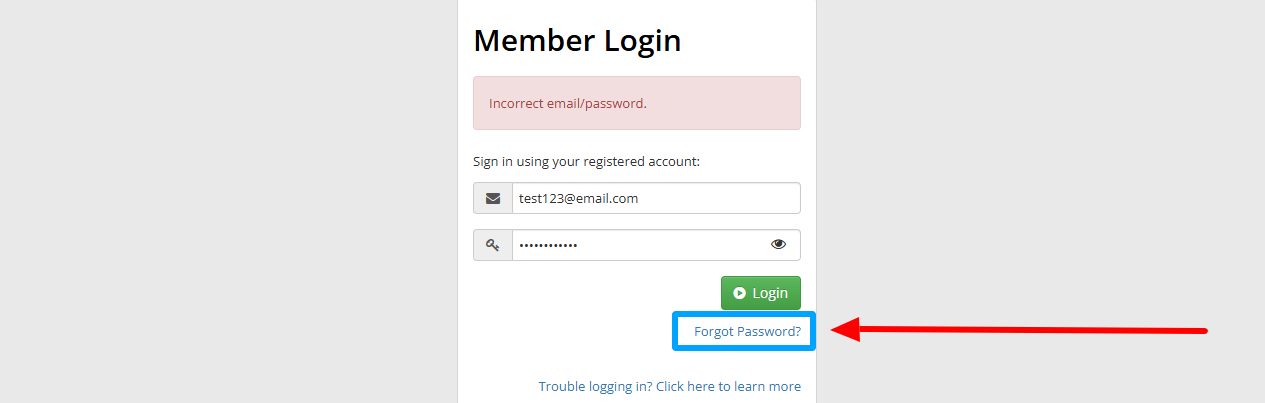Open the Trouble logging in link
Screen dimensions: 1265x403
point(669,386)
